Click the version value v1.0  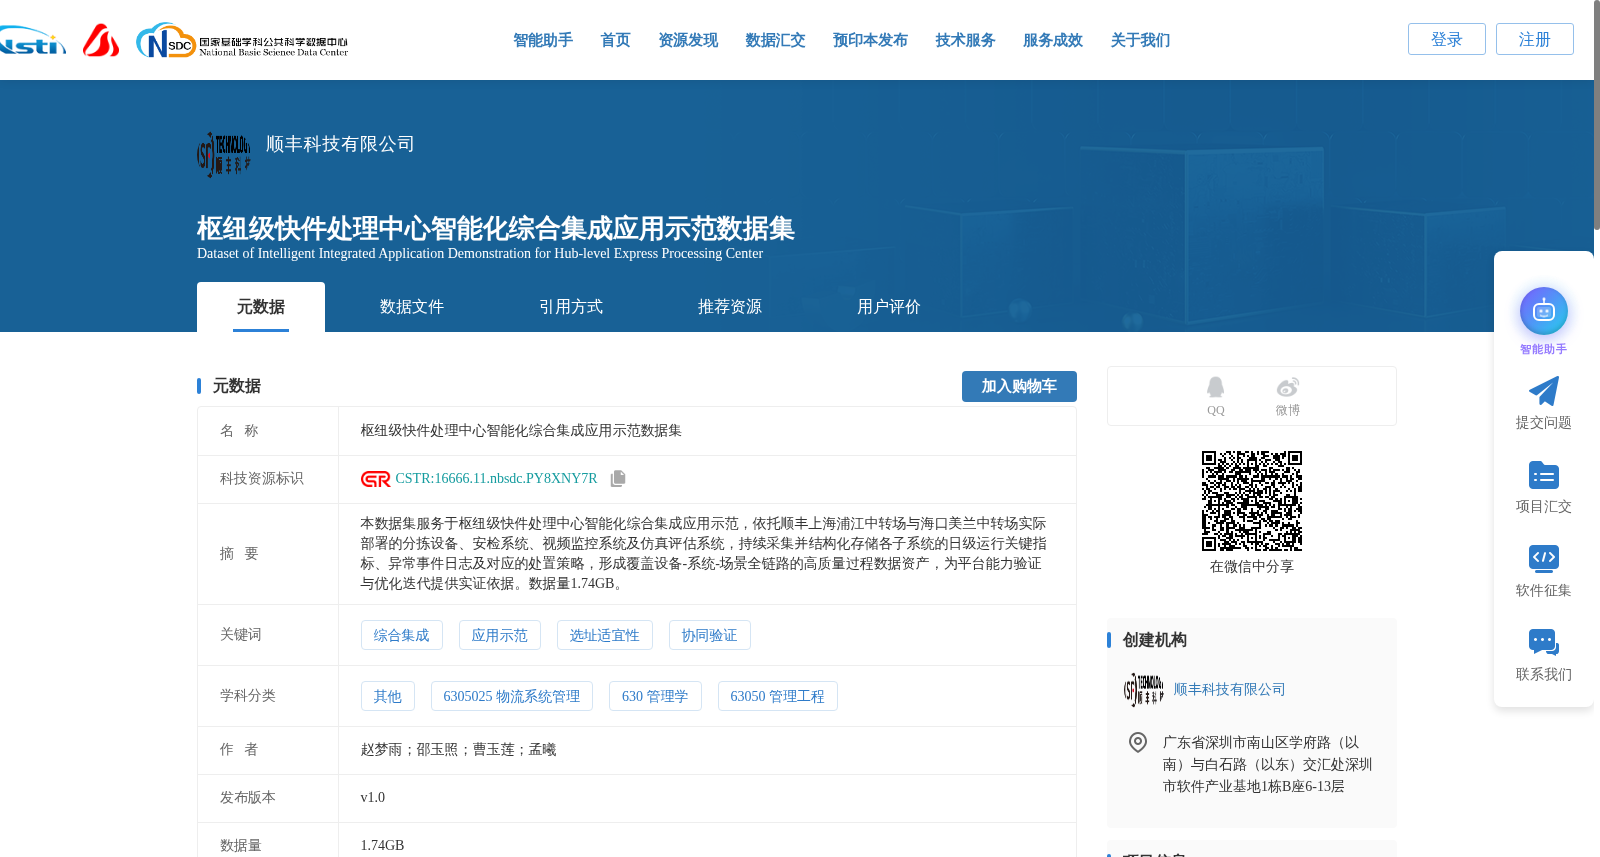[372, 798]
